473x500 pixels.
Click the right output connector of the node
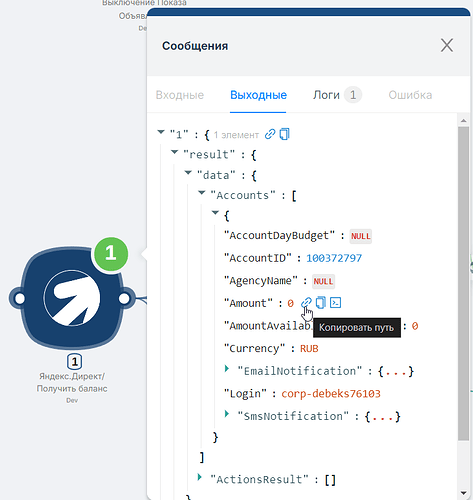[125, 298]
